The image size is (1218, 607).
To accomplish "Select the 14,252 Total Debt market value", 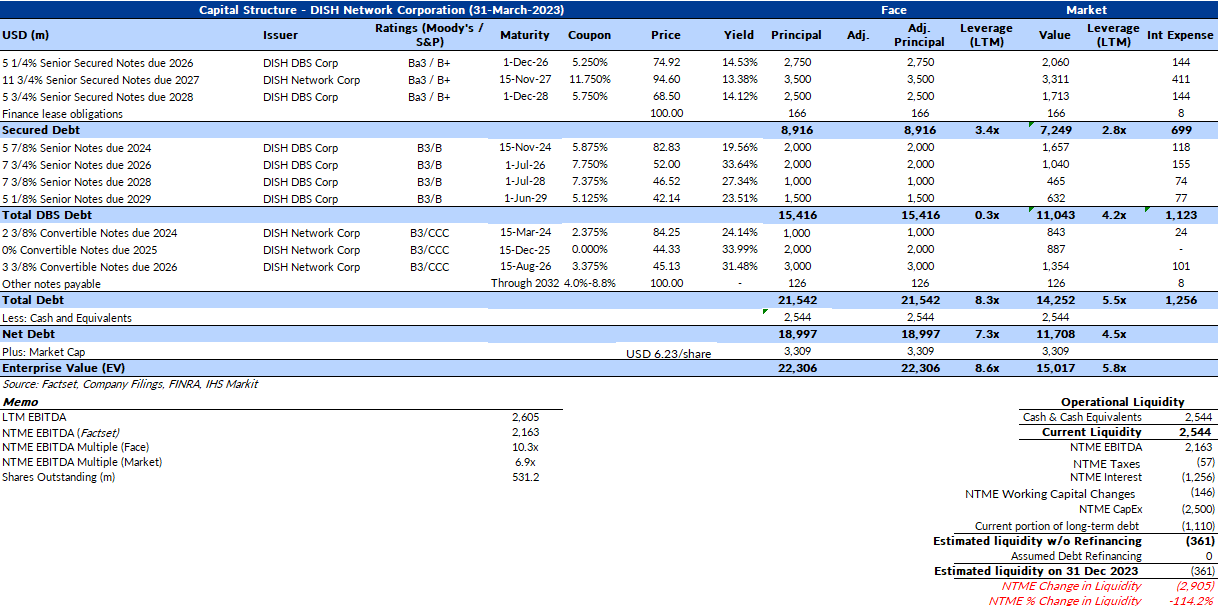I will pos(1054,300).
